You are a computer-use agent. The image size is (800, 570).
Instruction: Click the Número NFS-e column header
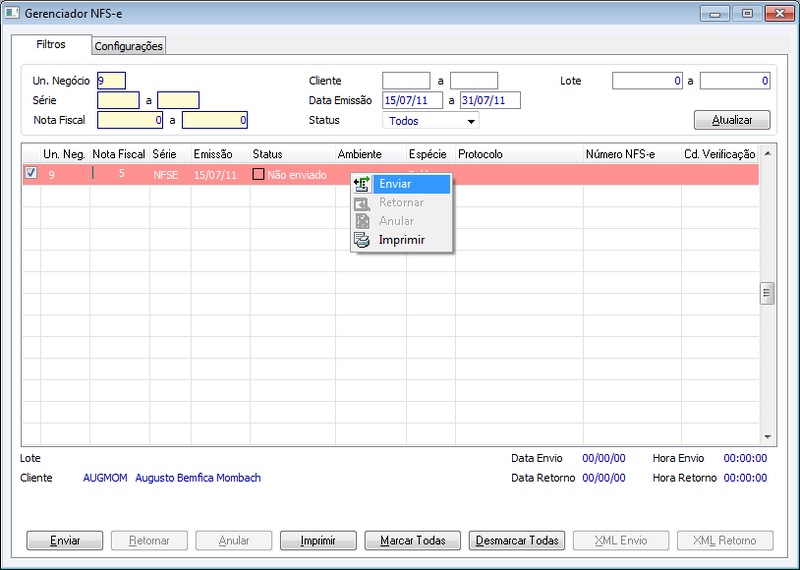[632, 154]
